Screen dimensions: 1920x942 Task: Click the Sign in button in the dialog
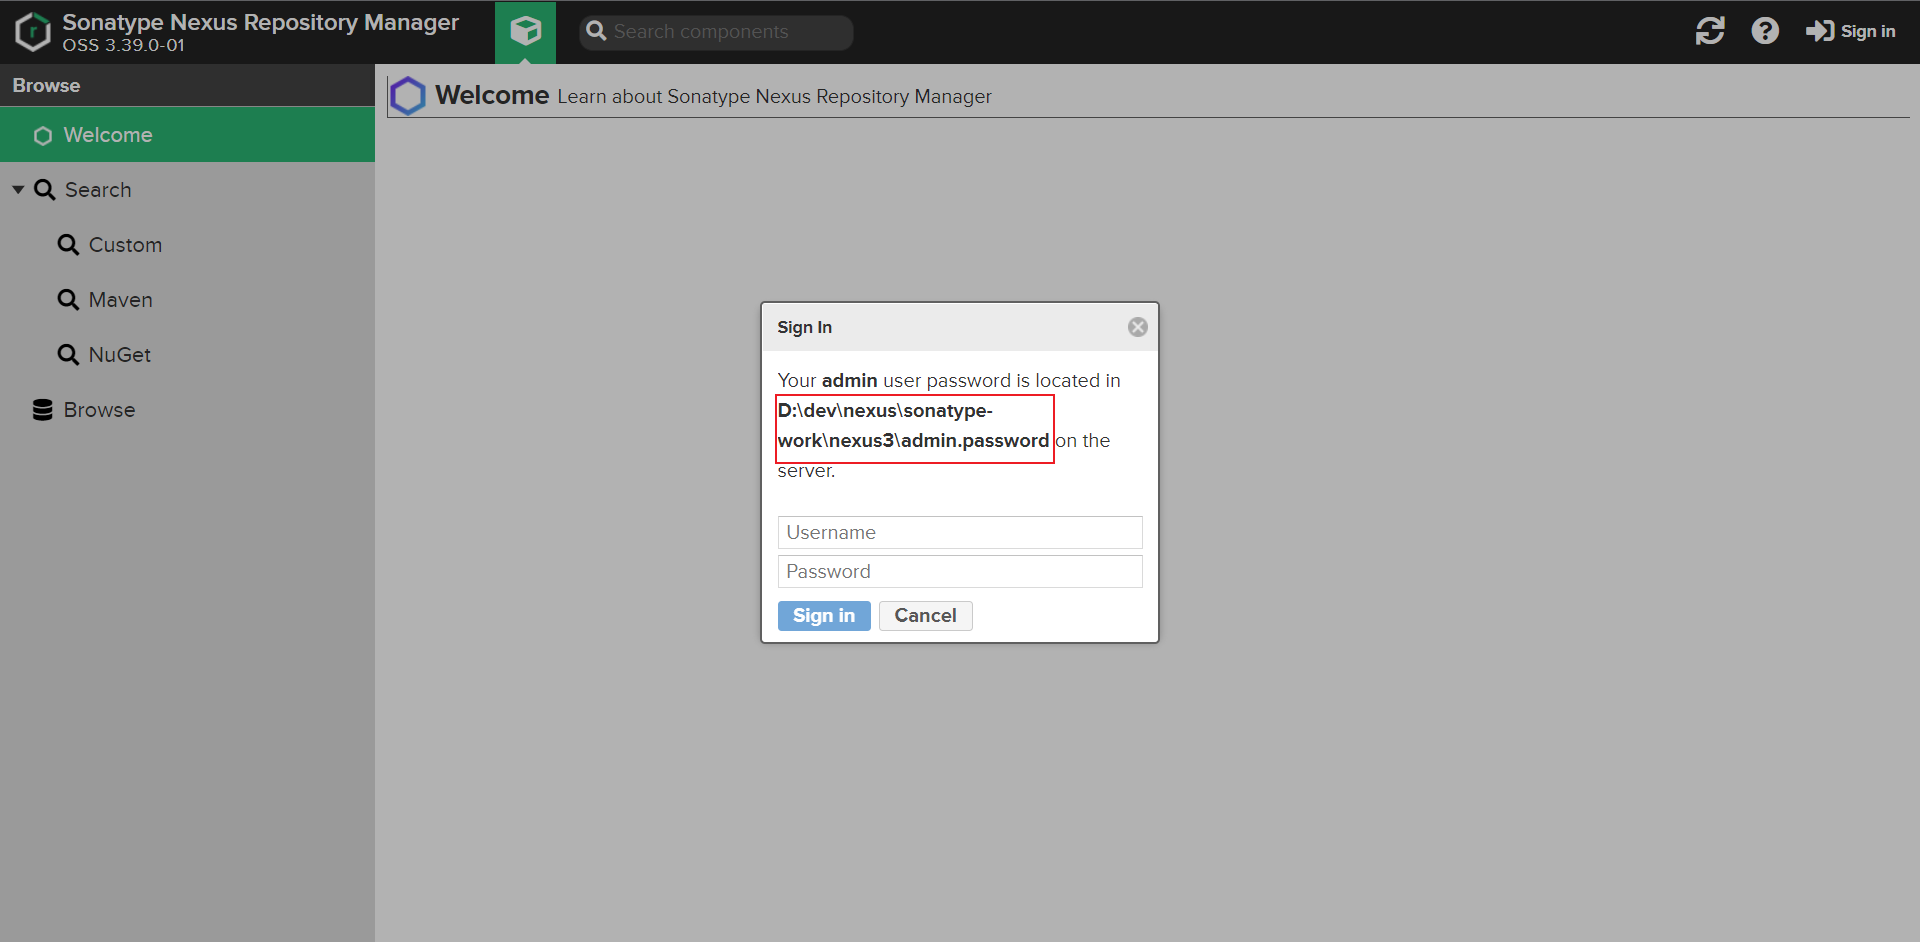[824, 616]
